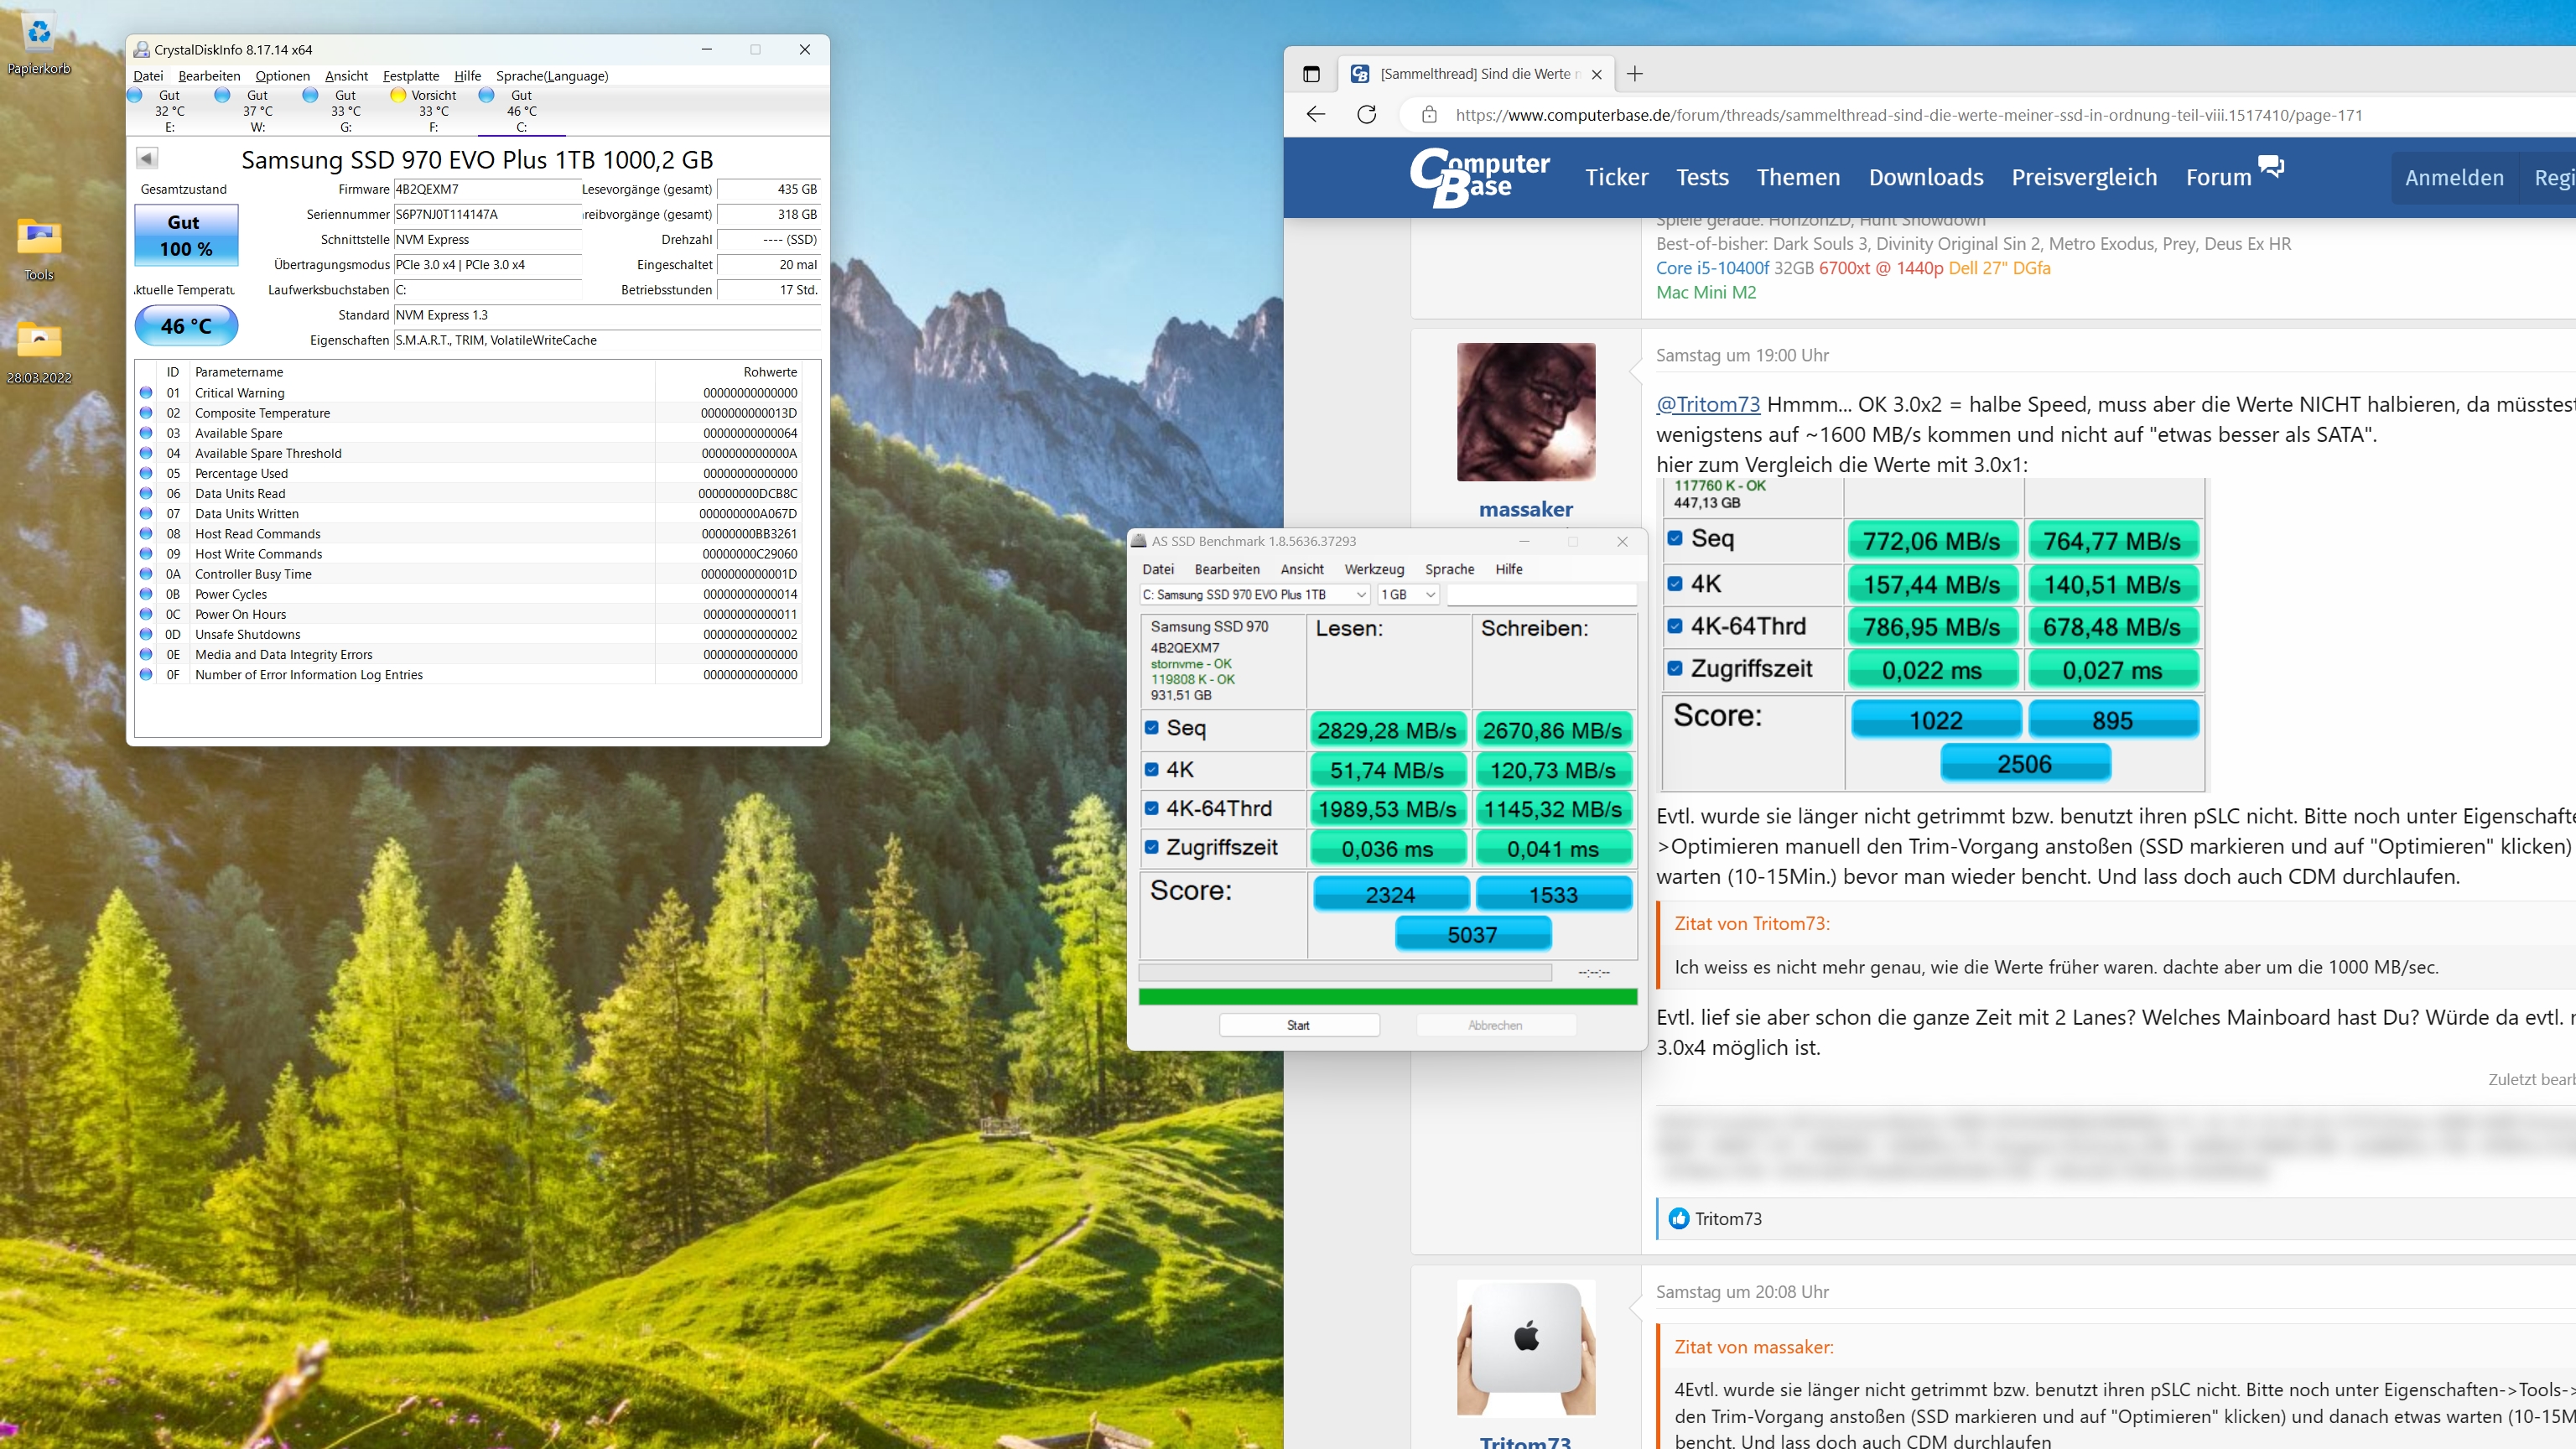
Task: Toggle the 4K-64Thrd test checkbox
Action: [x=1152, y=808]
